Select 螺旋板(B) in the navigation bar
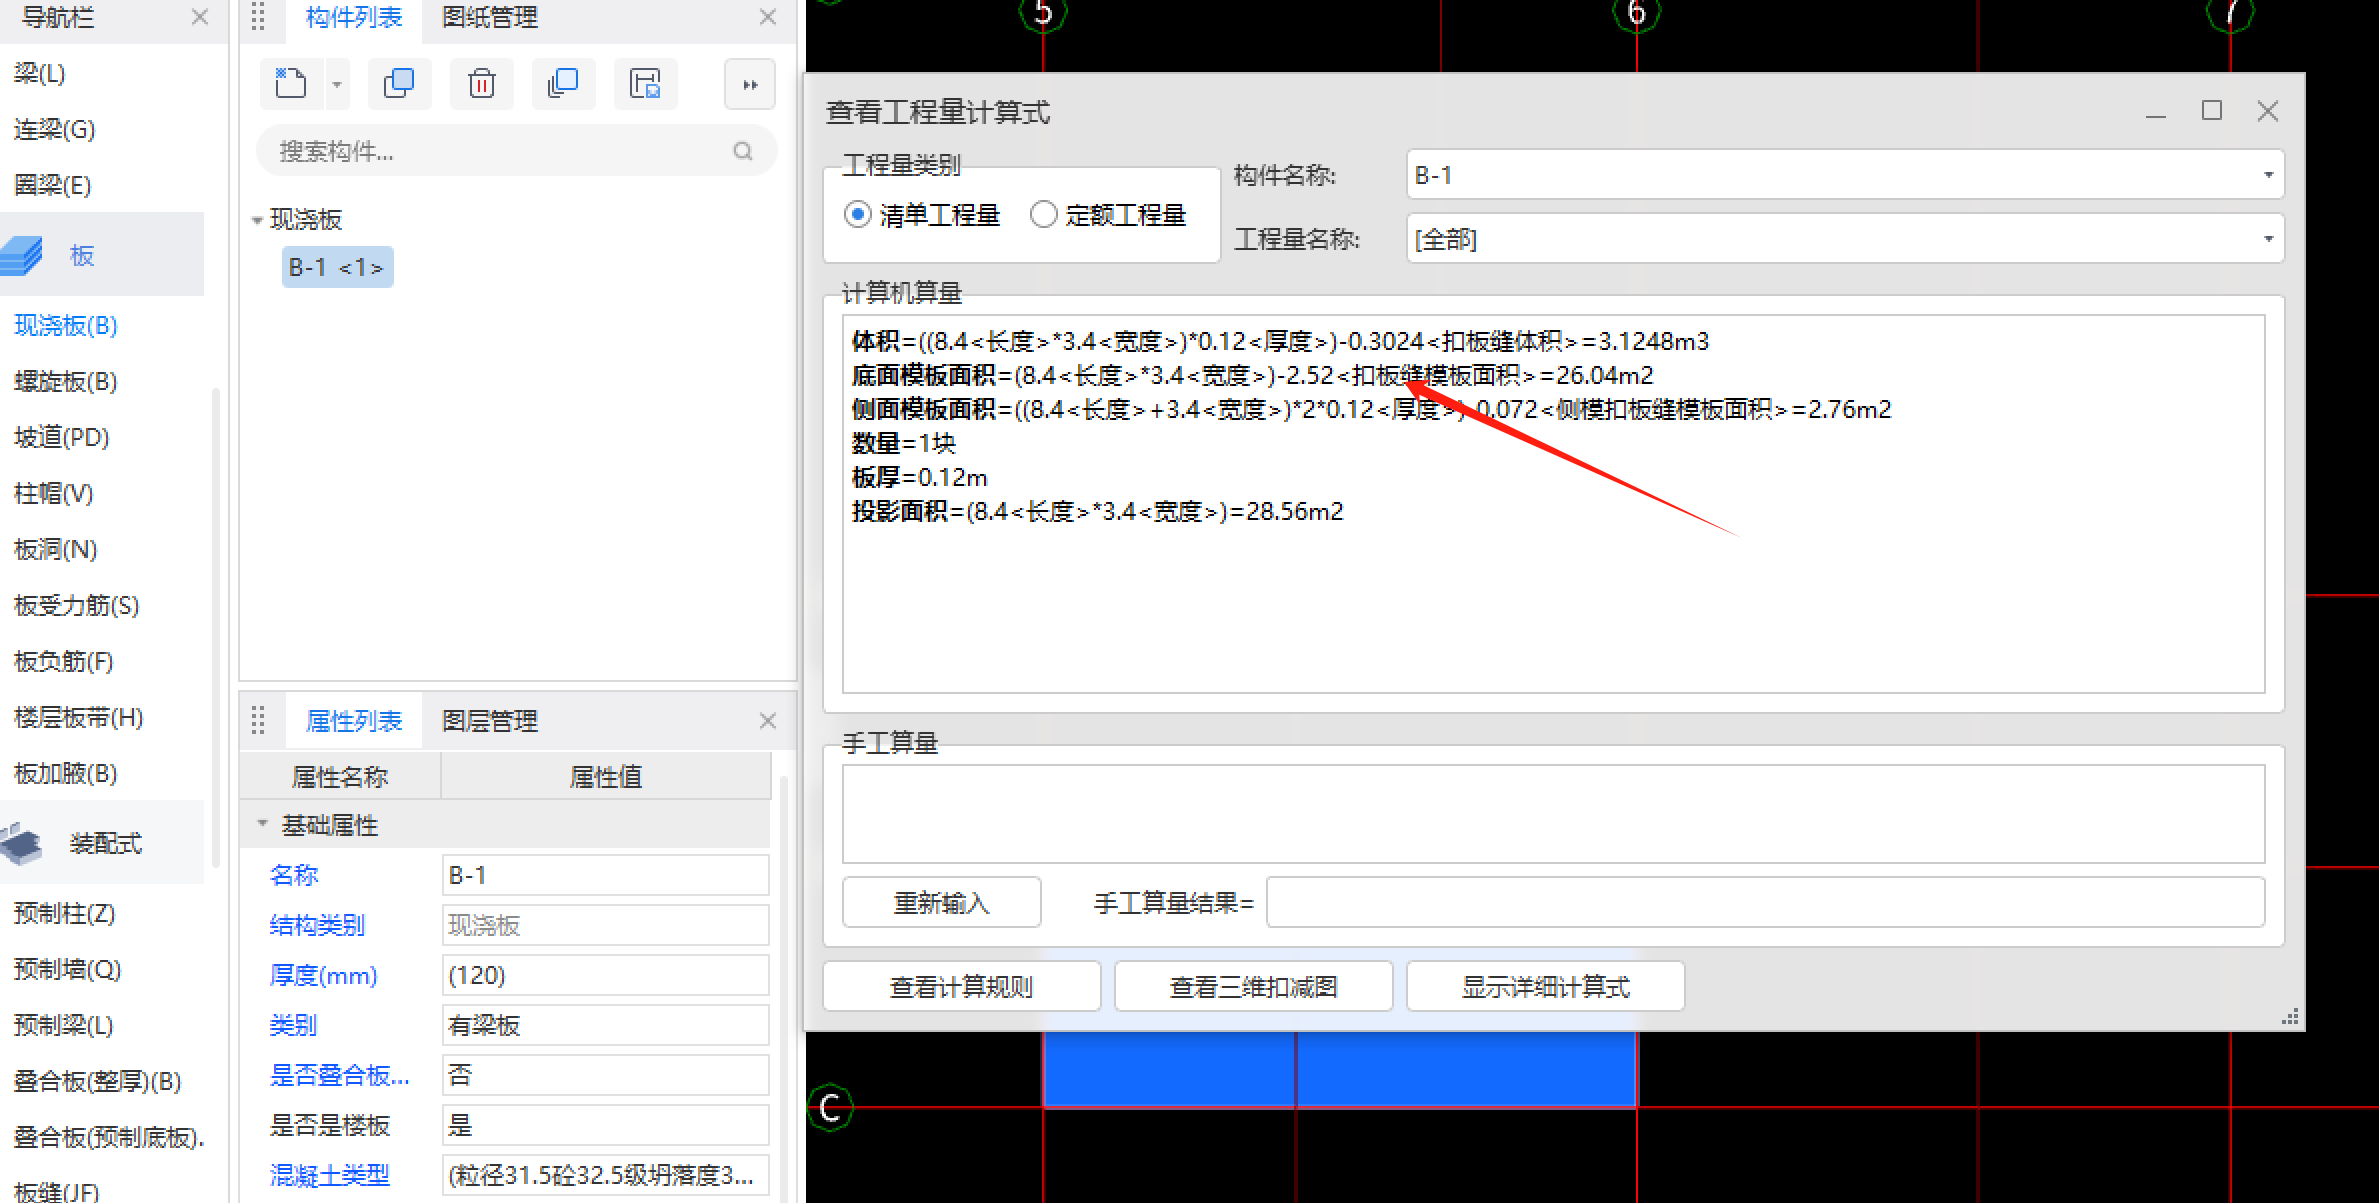 click(66, 381)
